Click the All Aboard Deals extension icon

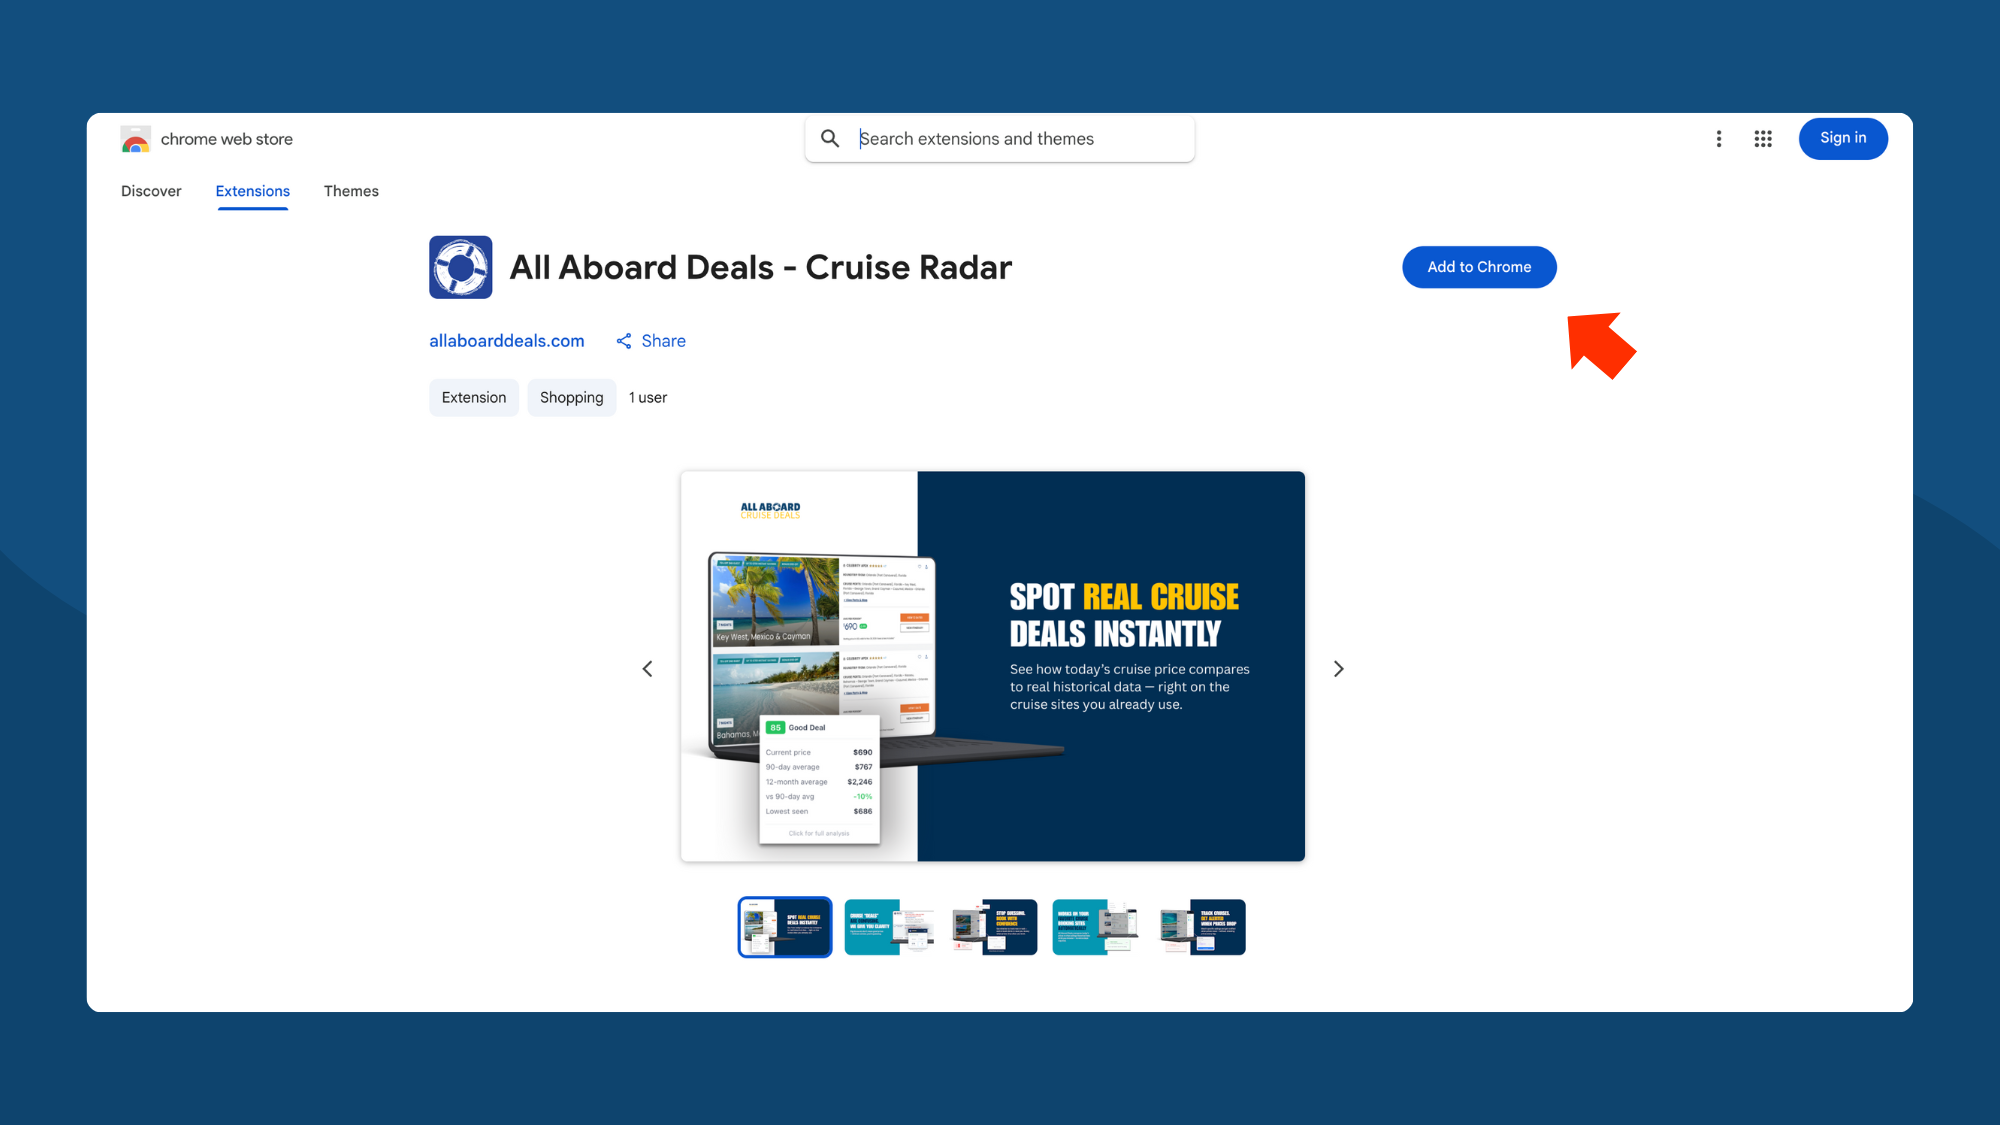[x=461, y=267]
